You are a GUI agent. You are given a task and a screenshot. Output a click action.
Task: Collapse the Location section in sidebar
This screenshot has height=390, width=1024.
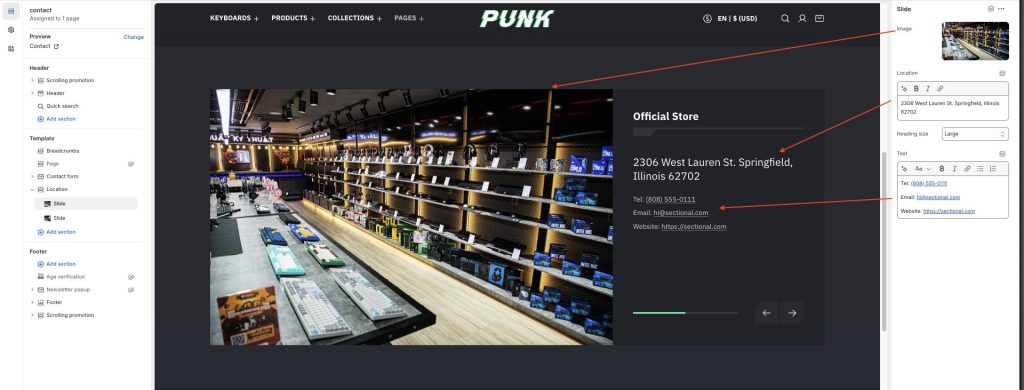point(33,189)
